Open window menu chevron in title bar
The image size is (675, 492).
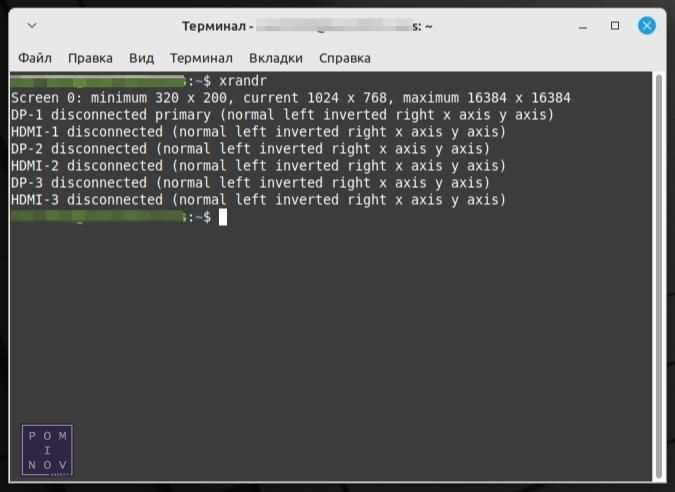click(x=32, y=26)
